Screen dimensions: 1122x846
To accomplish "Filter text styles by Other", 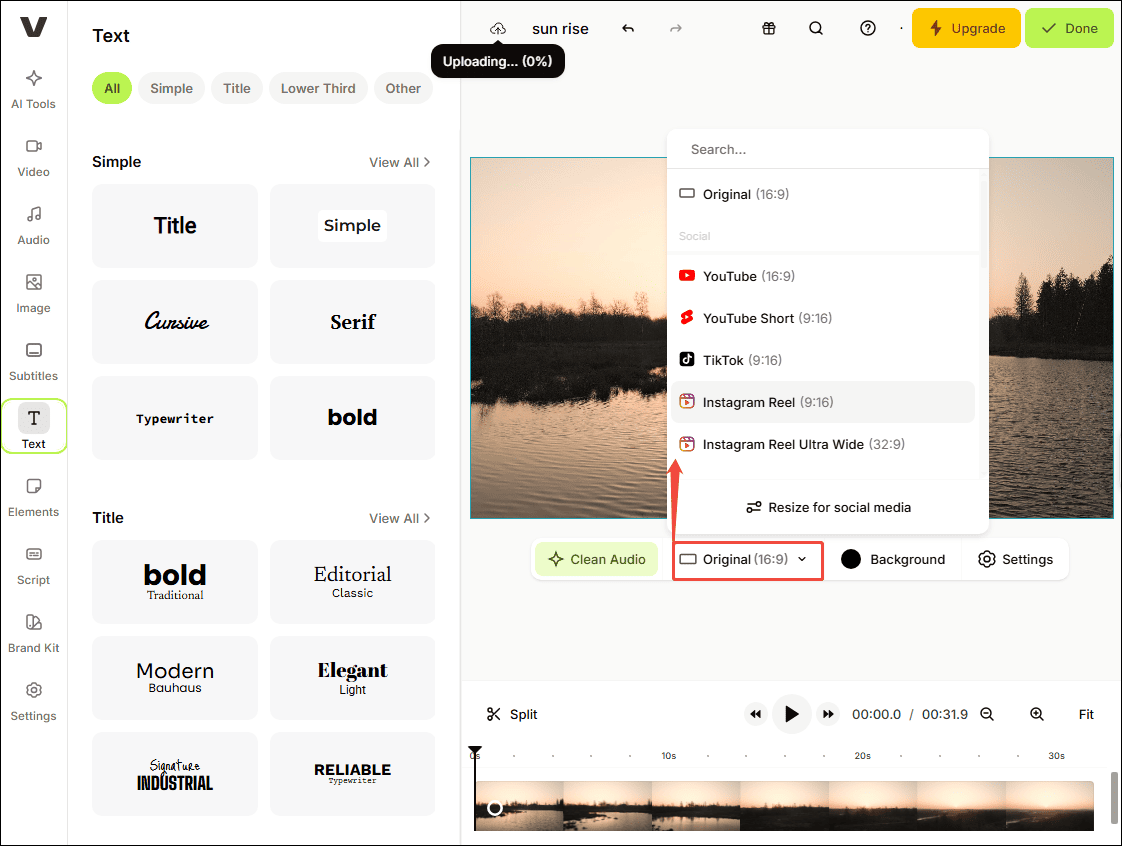I will tap(403, 89).
